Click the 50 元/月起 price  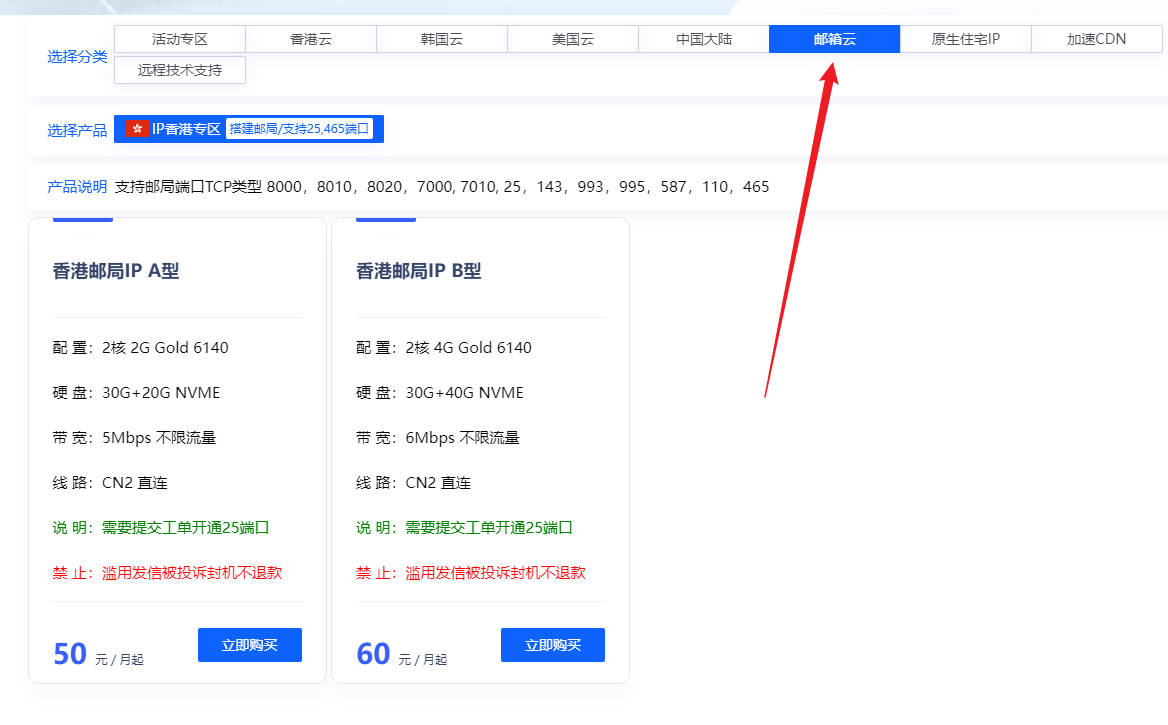tap(97, 654)
